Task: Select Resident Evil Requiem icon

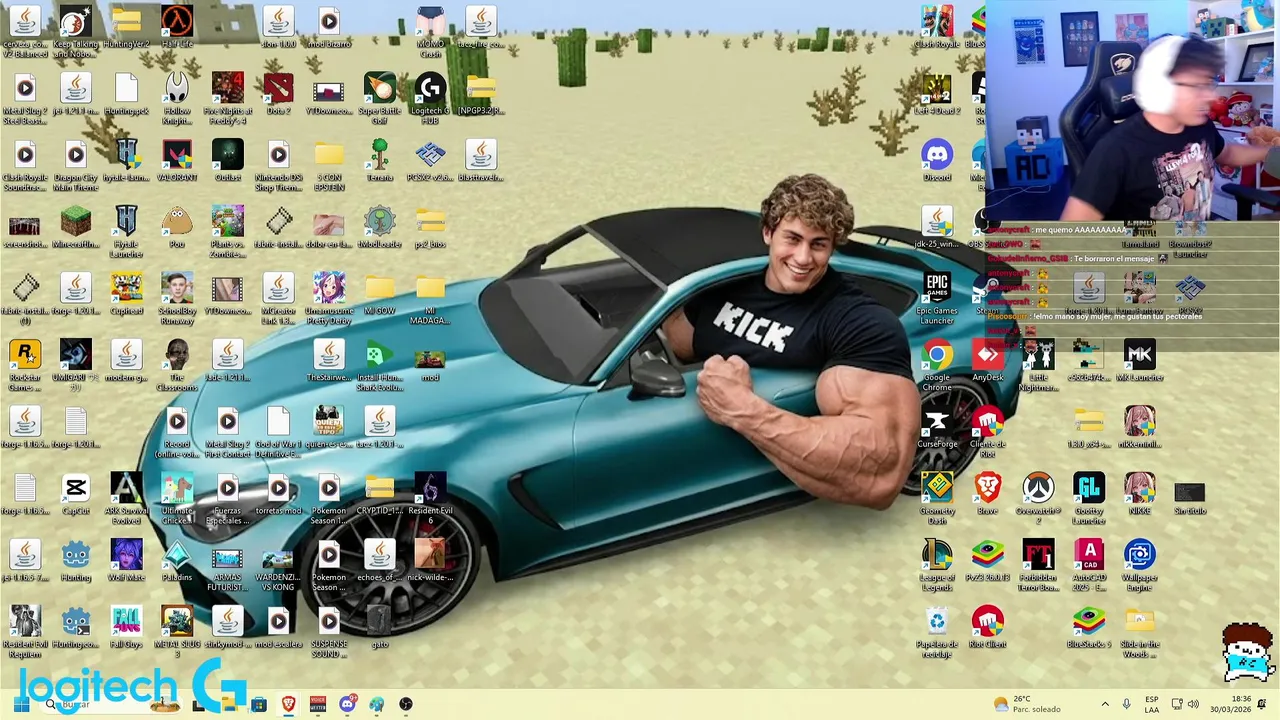Action: coord(25,621)
